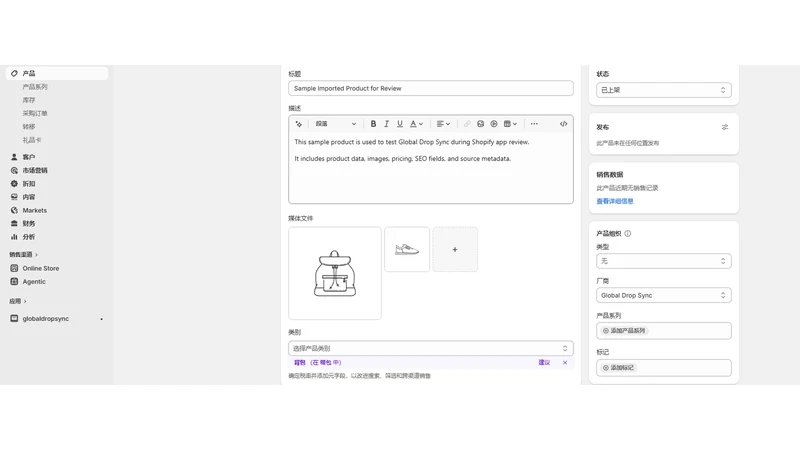This screenshot has width=800, height=450.
Task: Click the insert image icon
Action: [x=480, y=124]
